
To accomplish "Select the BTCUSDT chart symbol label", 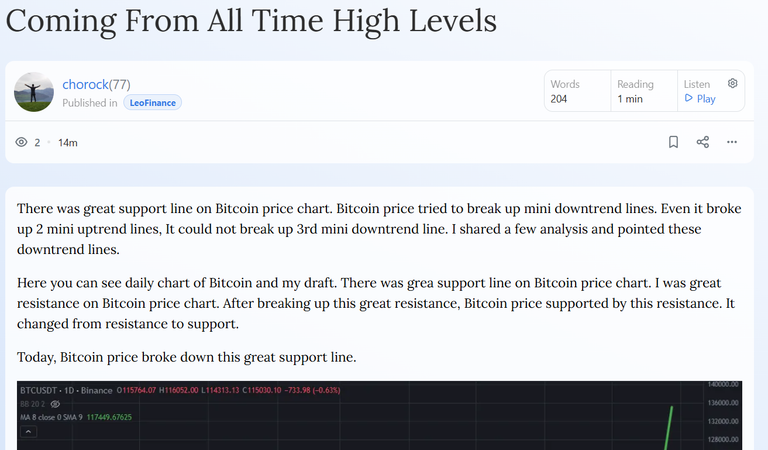I will coord(38,390).
